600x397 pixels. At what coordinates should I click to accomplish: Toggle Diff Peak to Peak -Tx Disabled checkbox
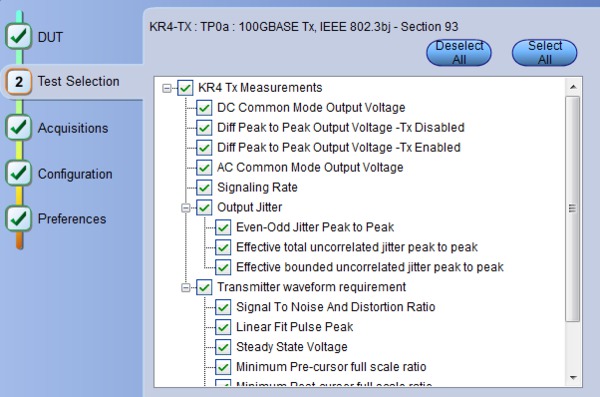point(204,128)
